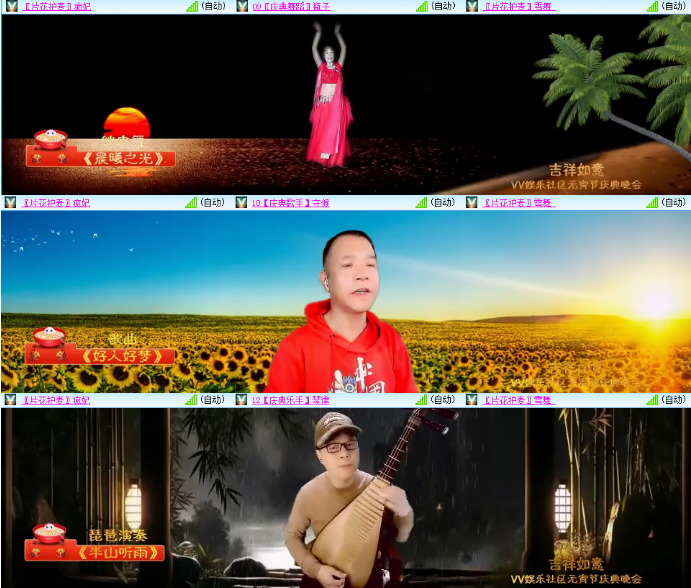Click 疯妃 signal bars in the 晨曦之光 row
This screenshot has width=691, height=588.
coord(192,6)
